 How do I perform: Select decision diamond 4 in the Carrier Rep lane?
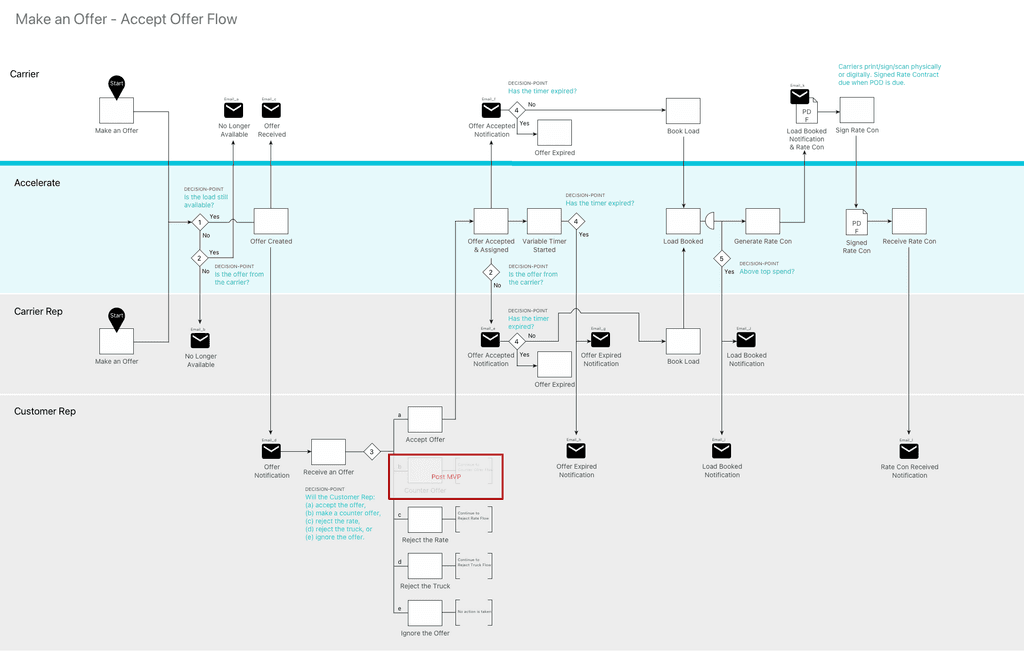coord(517,341)
